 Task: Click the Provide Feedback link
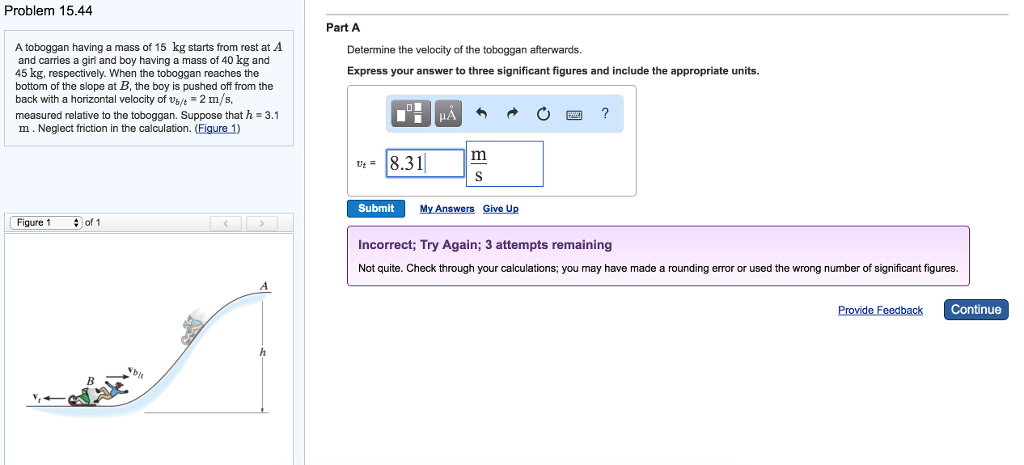[880, 310]
